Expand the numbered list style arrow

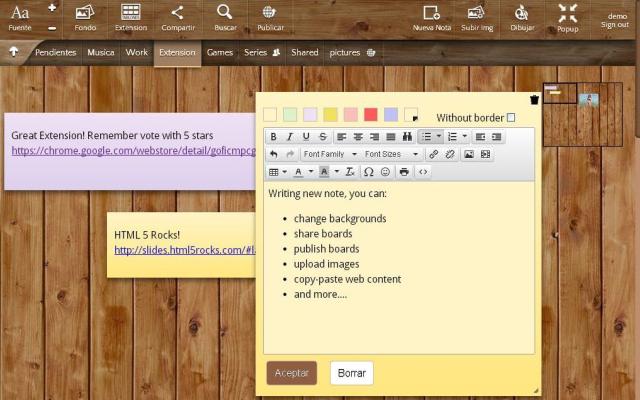tap(465, 136)
